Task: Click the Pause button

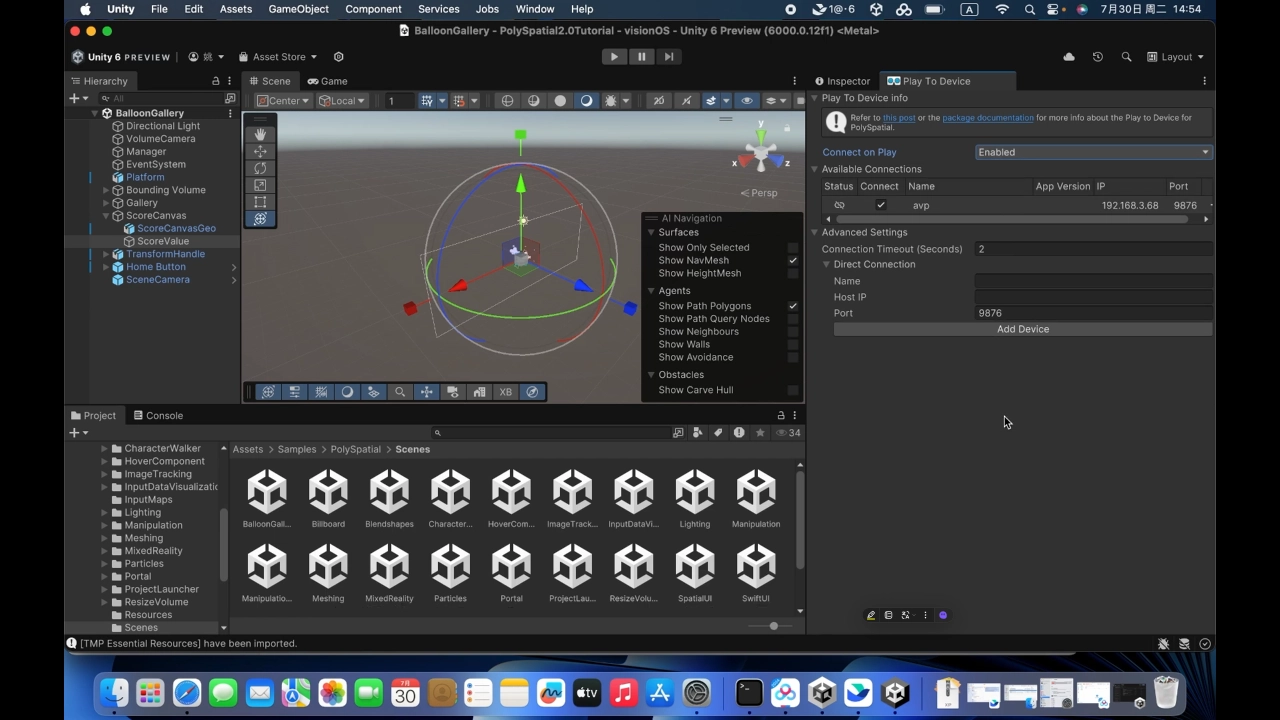Action: coord(642,57)
